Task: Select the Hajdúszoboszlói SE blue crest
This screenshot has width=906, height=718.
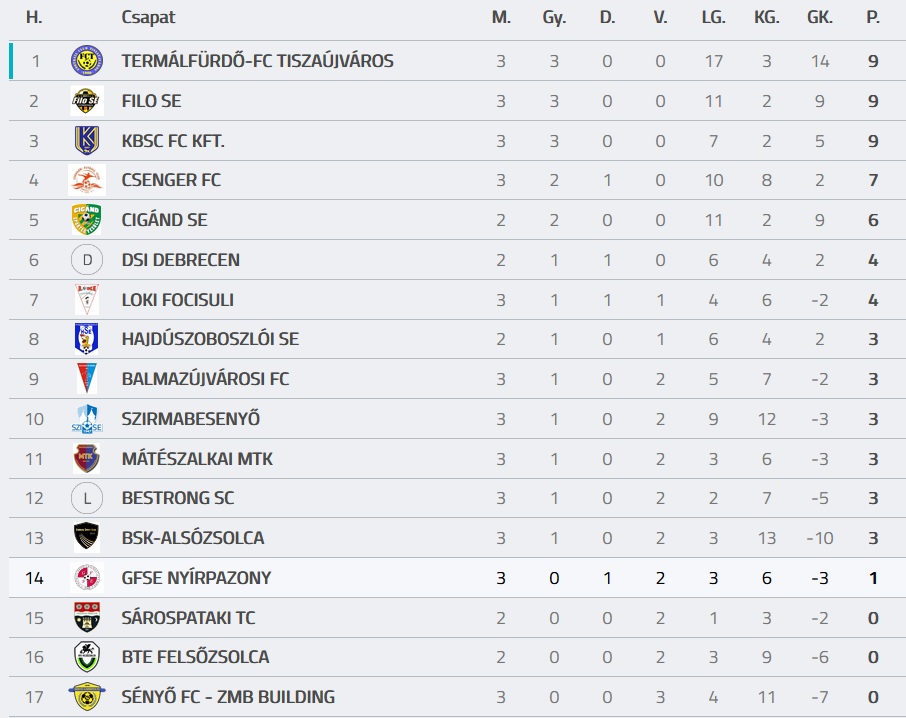Action: (87, 338)
